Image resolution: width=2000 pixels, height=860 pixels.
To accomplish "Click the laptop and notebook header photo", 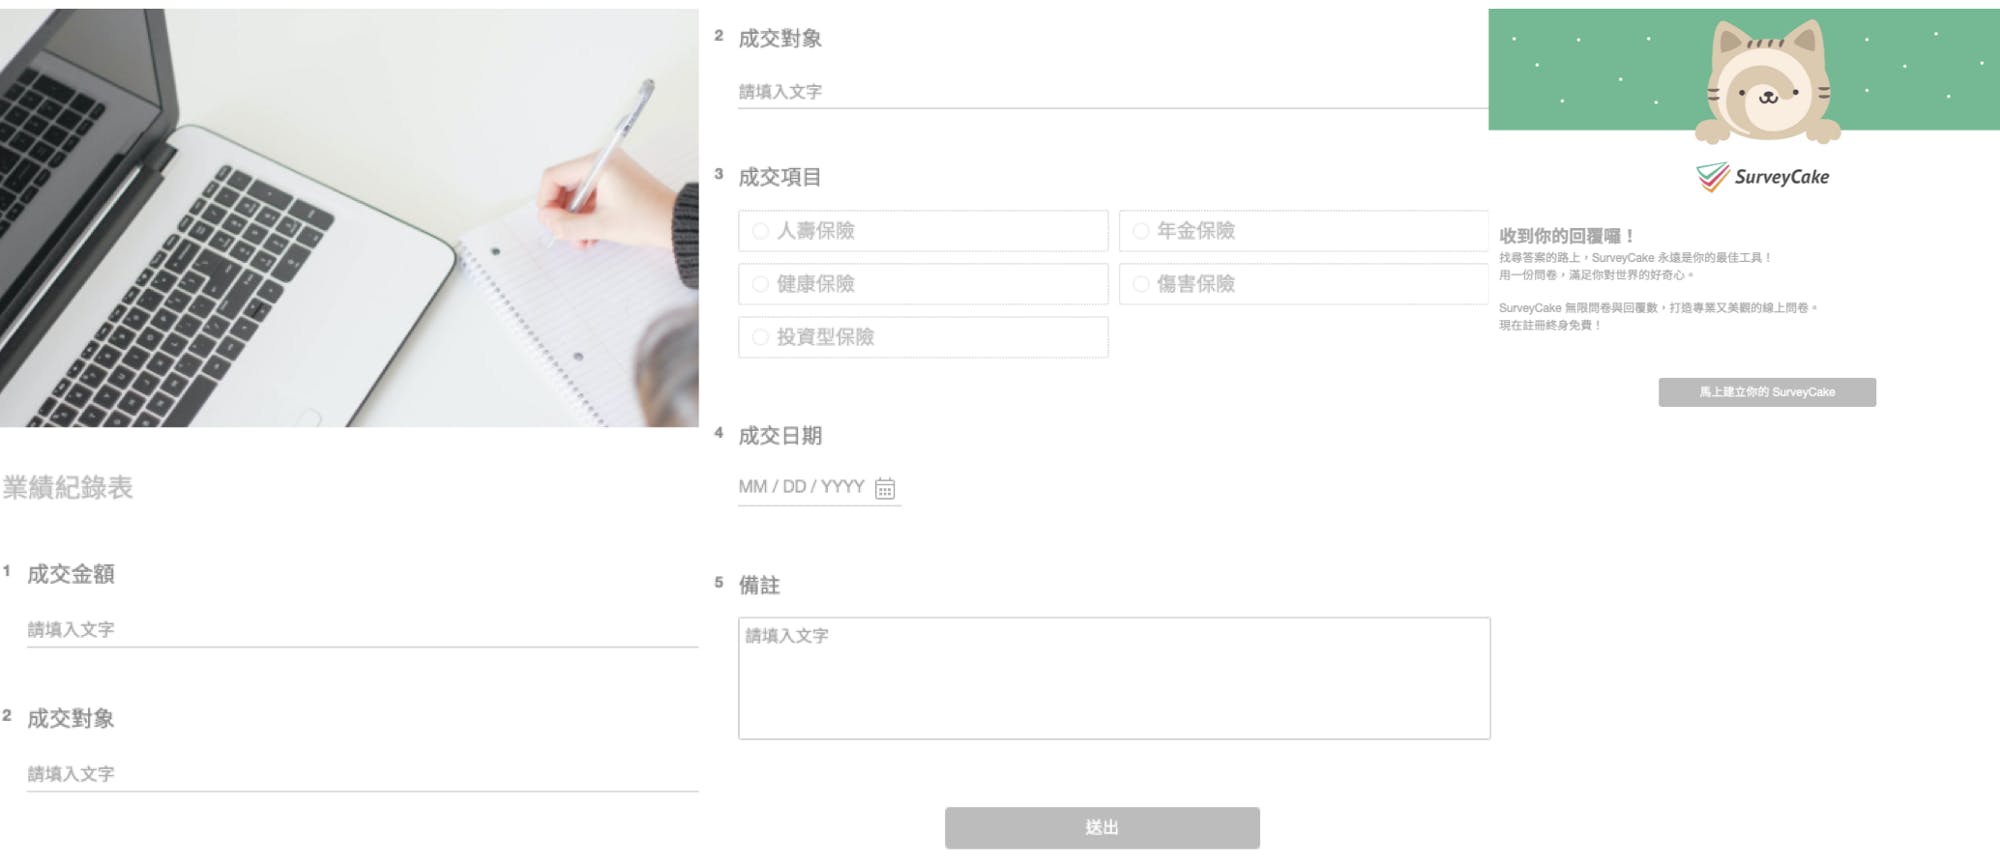I will [349, 218].
